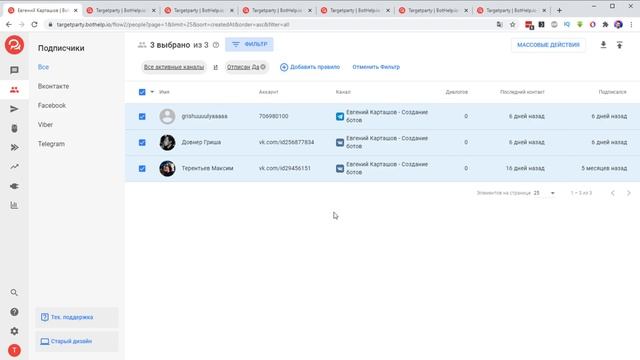The image size is (640, 360).
Task: Click browser back arrow
Action: 9,24
